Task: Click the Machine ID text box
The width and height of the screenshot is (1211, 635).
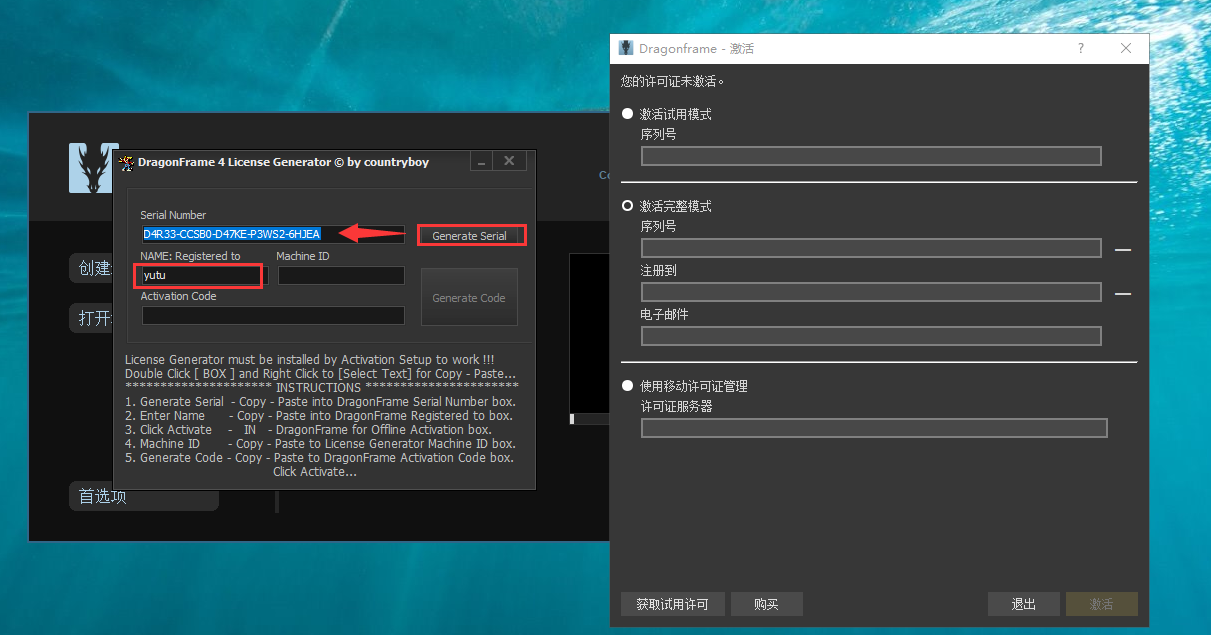Action: 341,276
